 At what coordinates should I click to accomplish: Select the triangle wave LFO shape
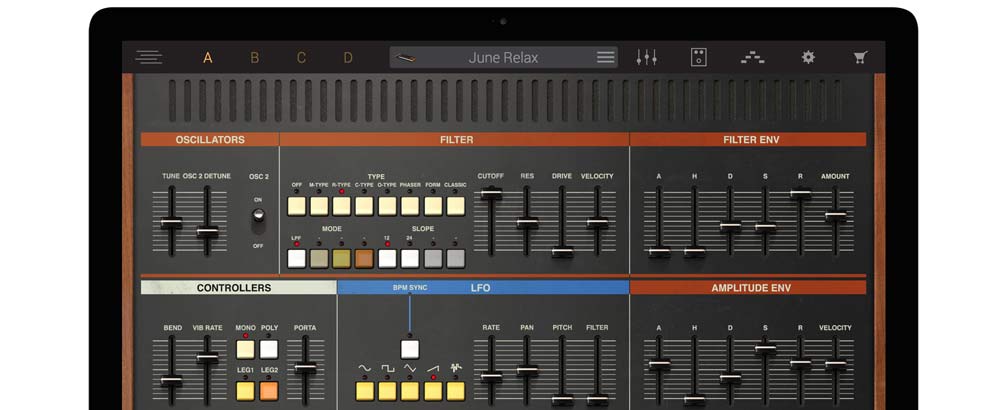(410, 391)
